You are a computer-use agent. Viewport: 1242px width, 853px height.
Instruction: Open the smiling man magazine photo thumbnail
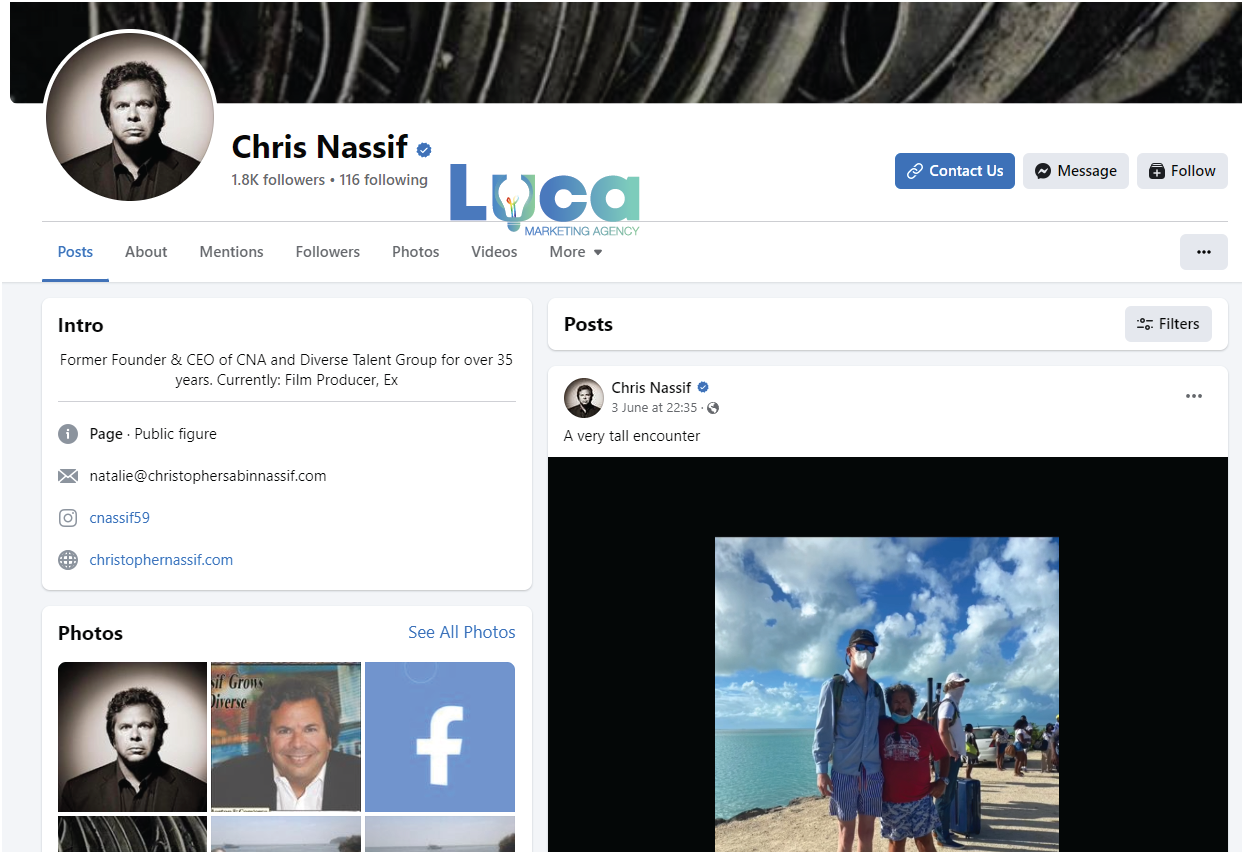(286, 737)
